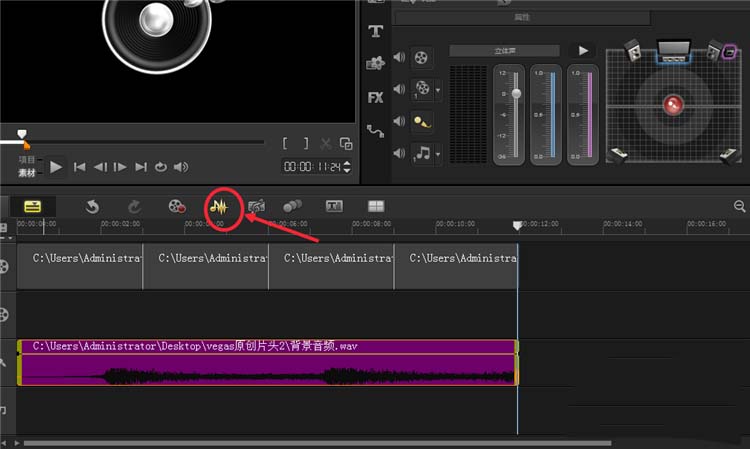The width and height of the screenshot is (750, 449).
Task: Mute the Voice Track in sound mixer
Action: [x=399, y=121]
